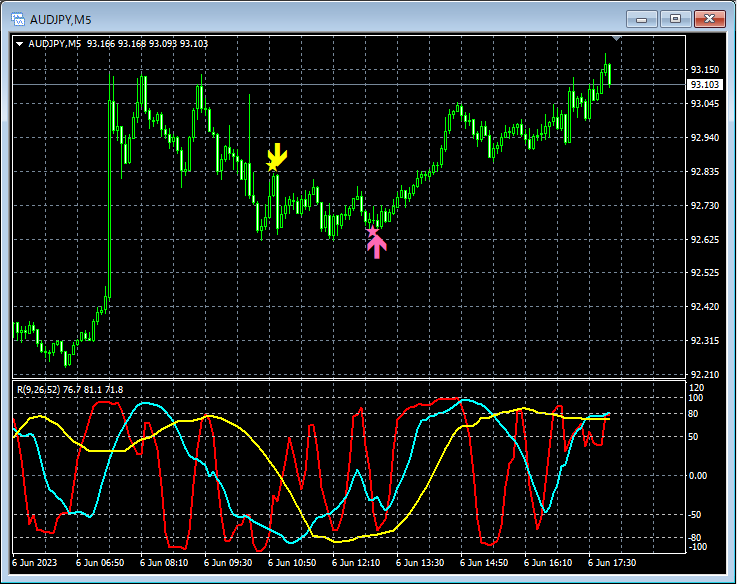Click the 92.940 price scale label
The width and height of the screenshot is (738, 584).
pyautogui.click(x=705, y=137)
